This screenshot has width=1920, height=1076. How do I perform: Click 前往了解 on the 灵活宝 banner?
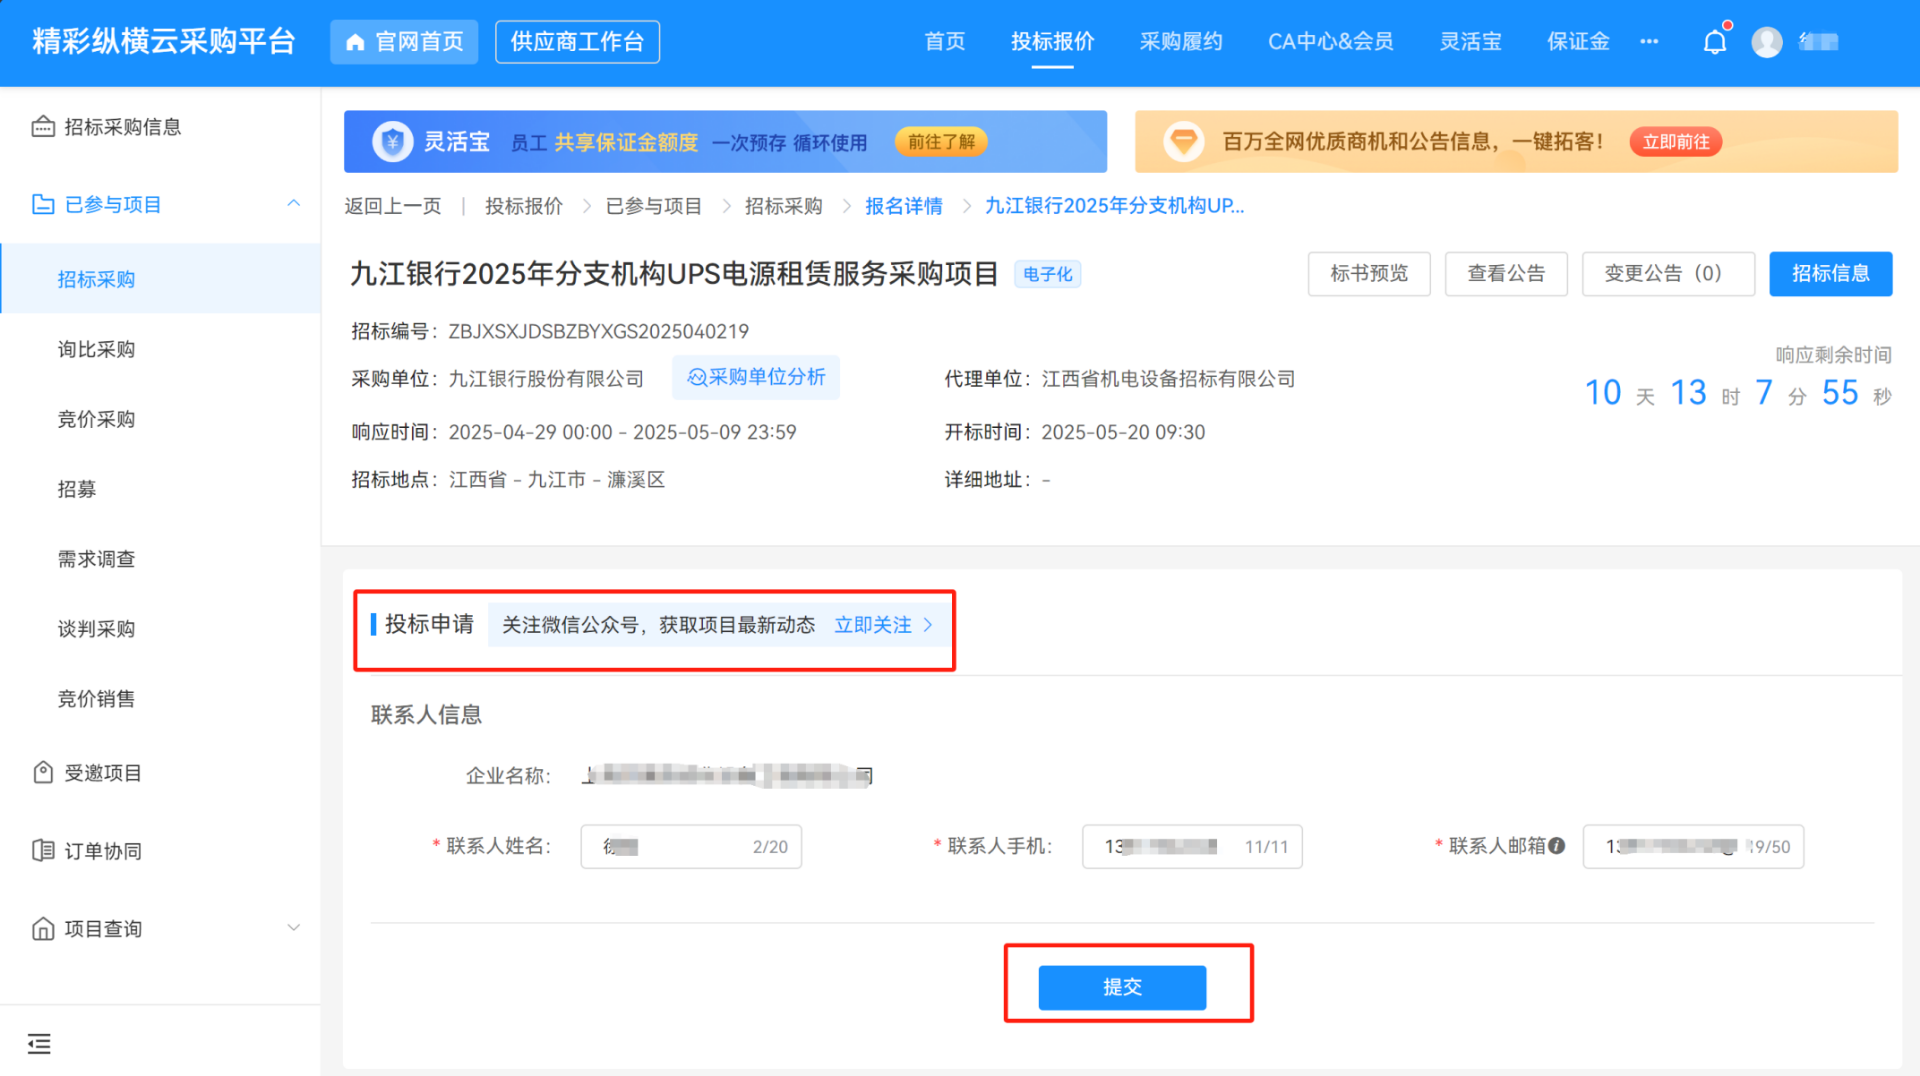point(941,142)
